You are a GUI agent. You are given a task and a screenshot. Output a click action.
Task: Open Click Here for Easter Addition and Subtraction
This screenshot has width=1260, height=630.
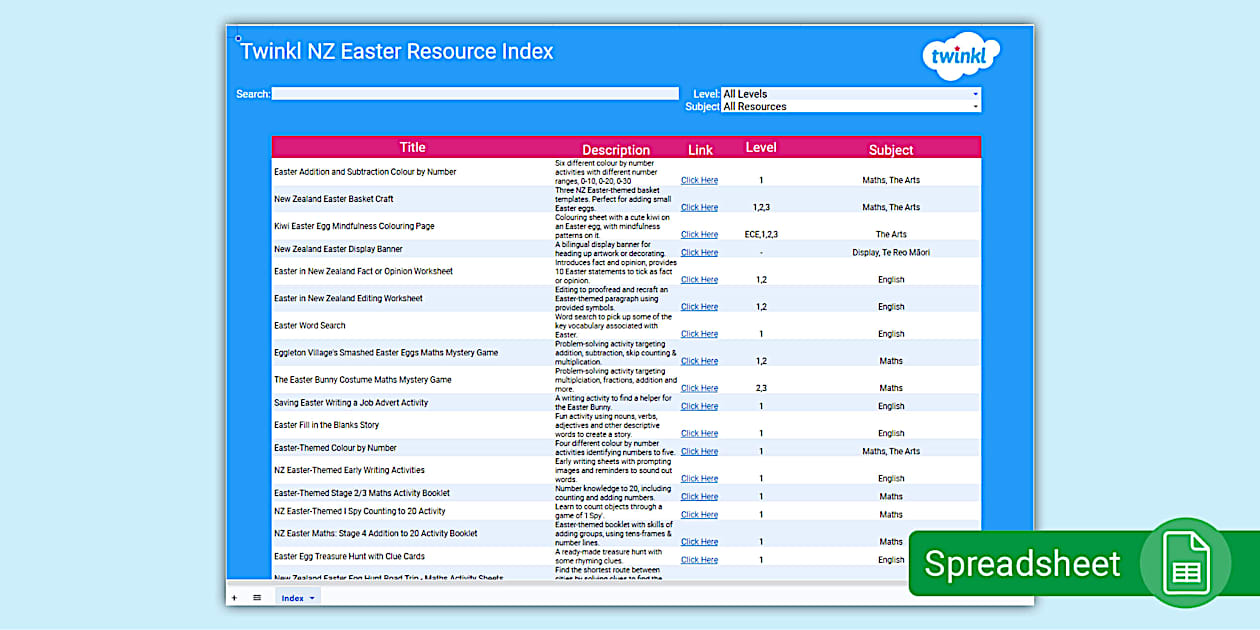(699, 180)
